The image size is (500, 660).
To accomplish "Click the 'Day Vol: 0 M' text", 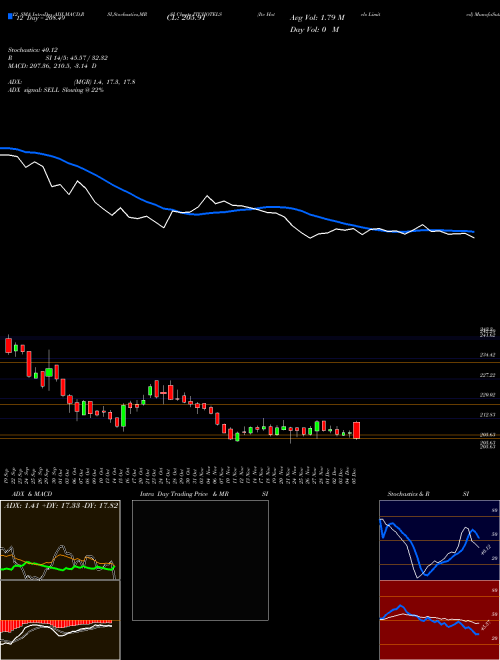I will [x=314, y=30].
